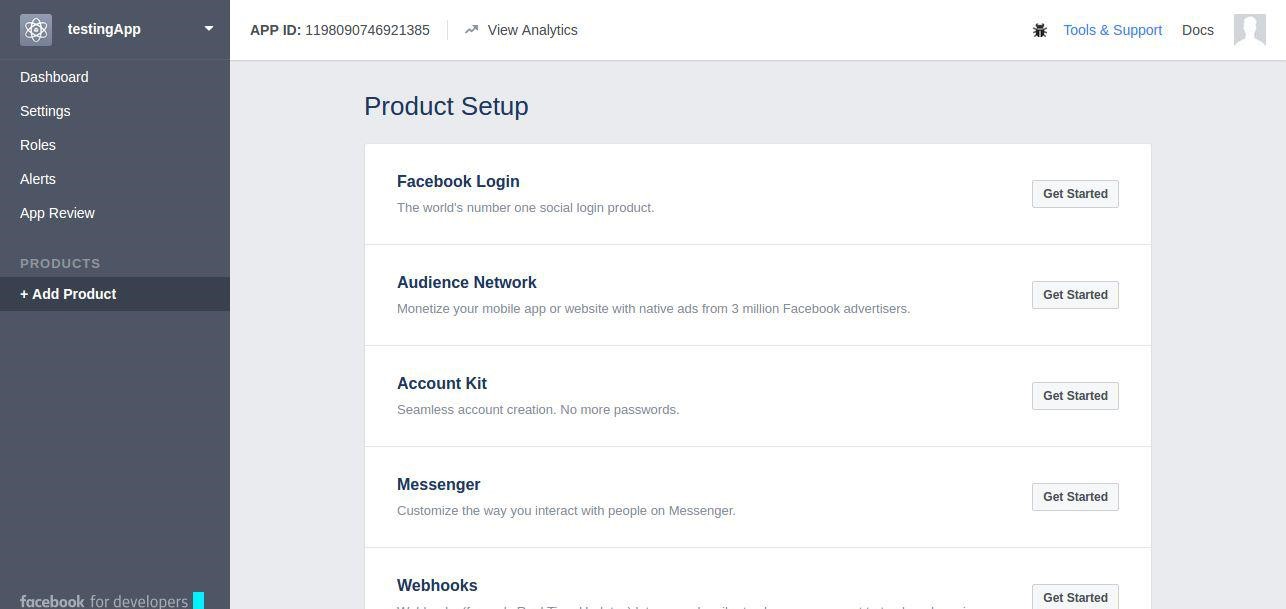This screenshot has width=1286, height=609.
Task: Expand the testingApp app switcher dropdown arrow
Action: 209,29
